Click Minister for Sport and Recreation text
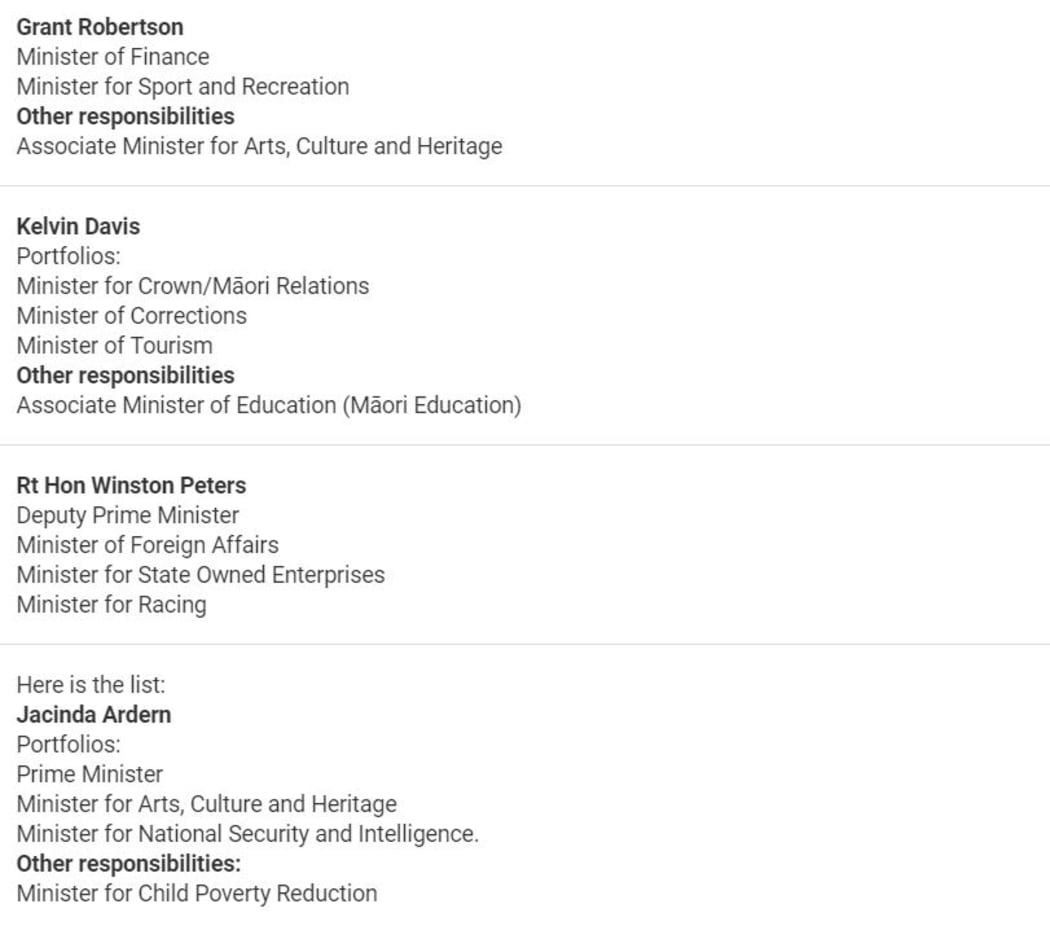1050x926 pixels. click(x=183, y=86)
